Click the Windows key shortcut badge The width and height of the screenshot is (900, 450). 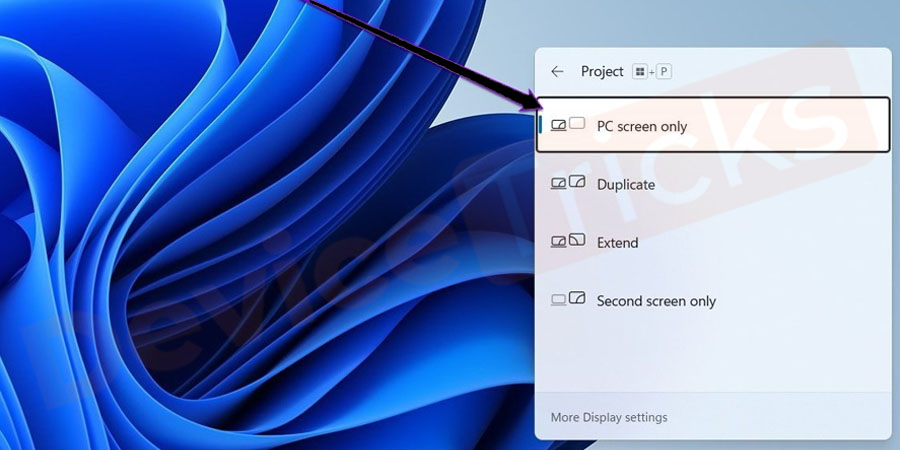(639, 72)
